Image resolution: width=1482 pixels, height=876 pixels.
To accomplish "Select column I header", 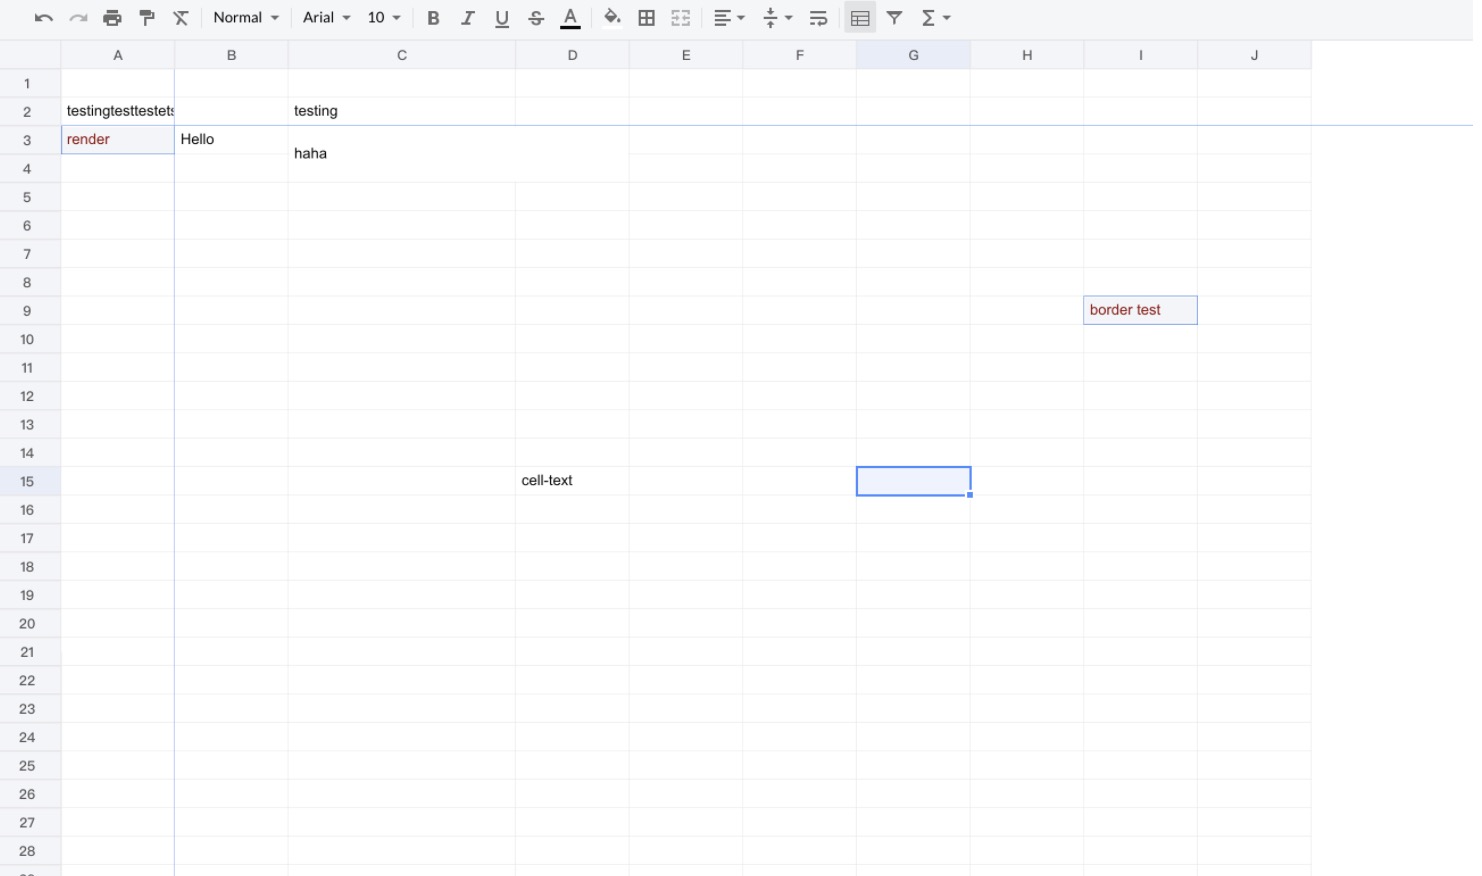I will pos(1140,55).
